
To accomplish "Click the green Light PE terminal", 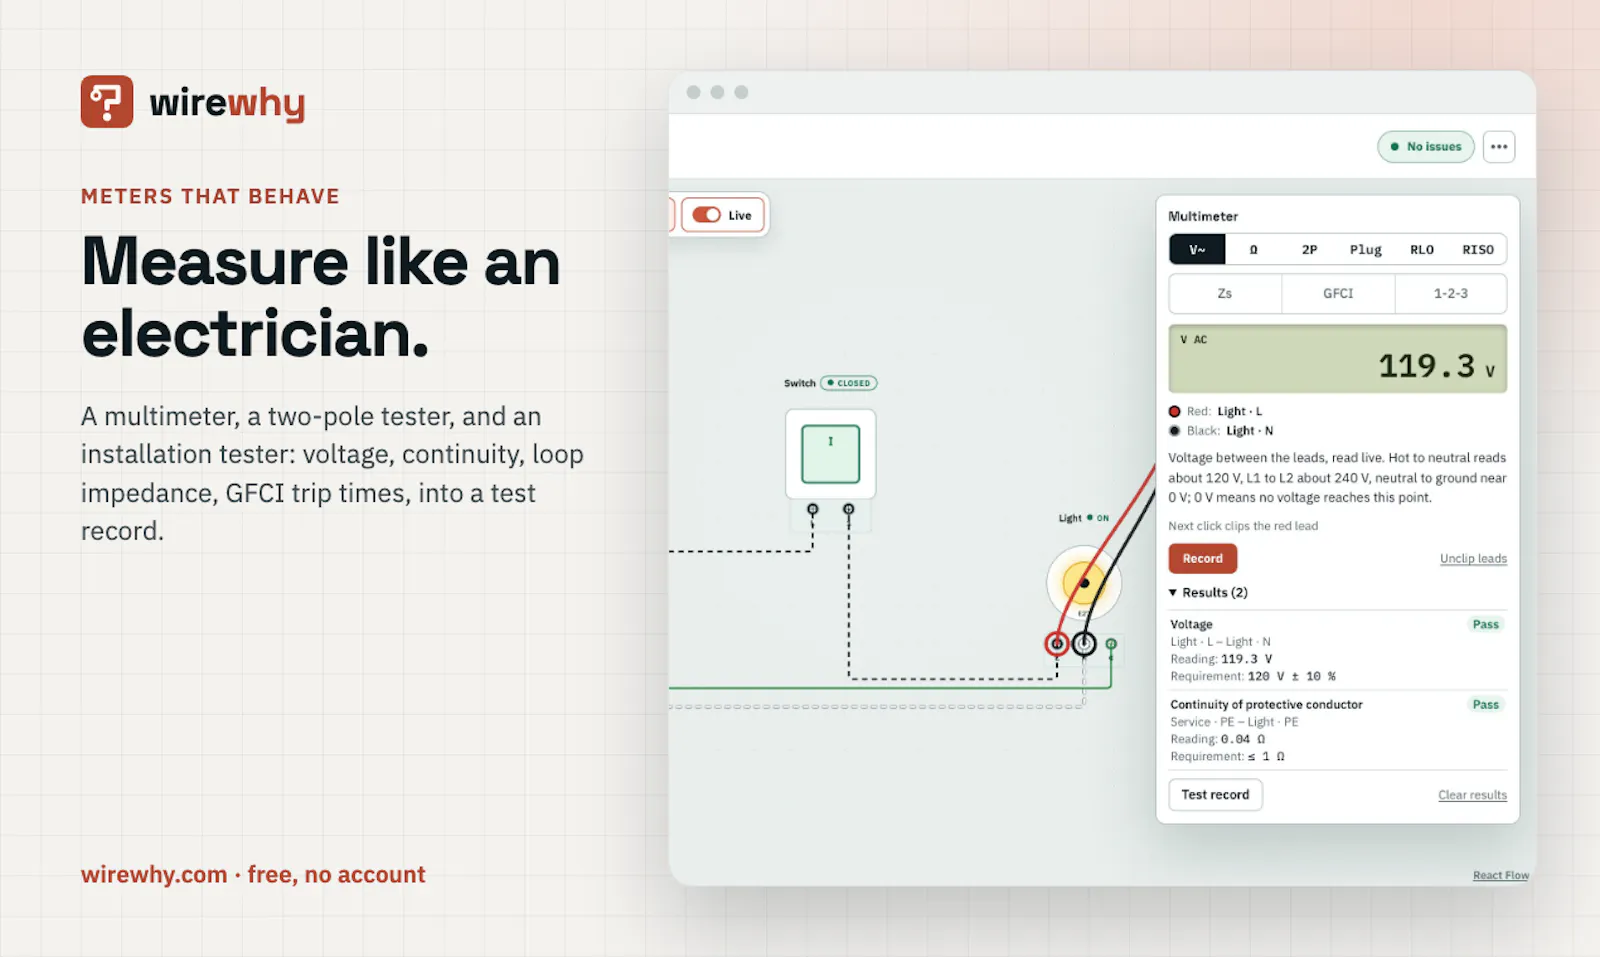I will click(1111, 644).
